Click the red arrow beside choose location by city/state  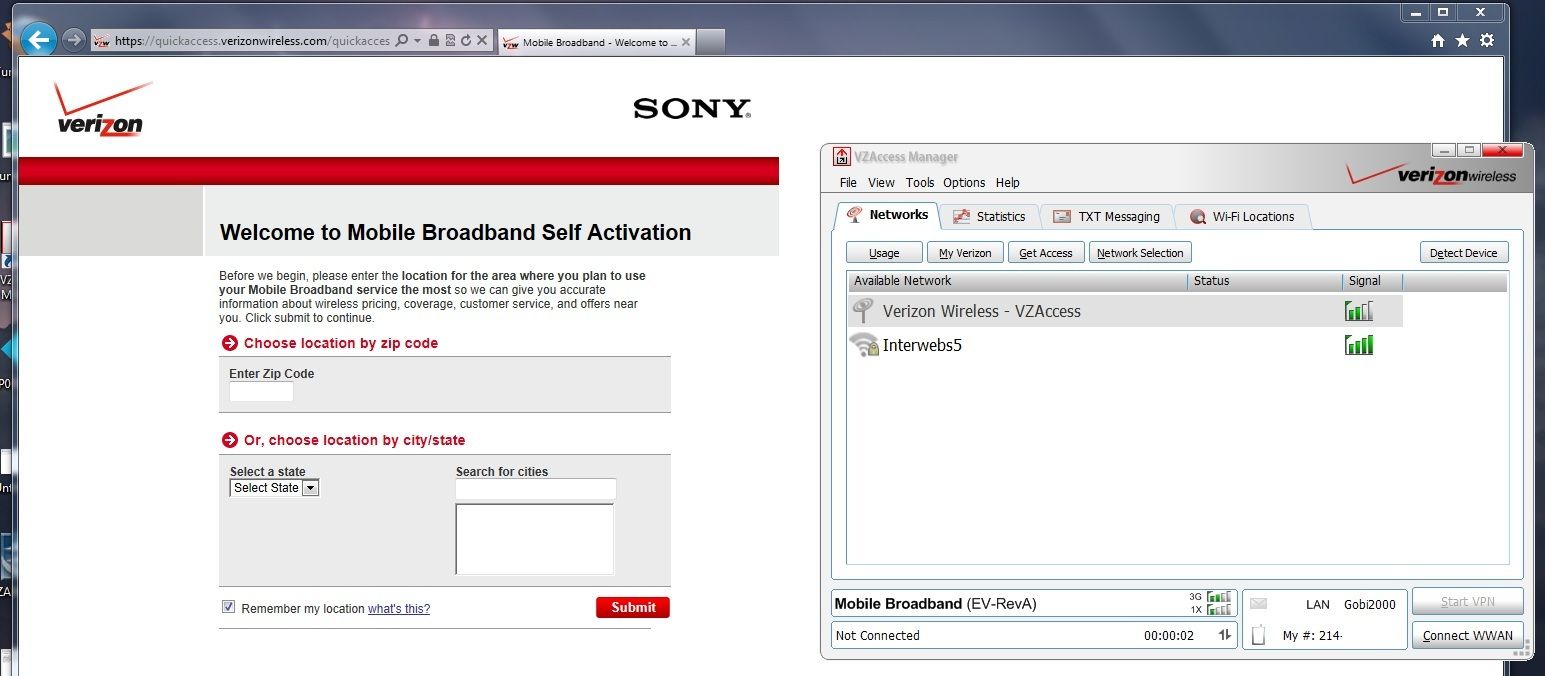click(229, 440)
